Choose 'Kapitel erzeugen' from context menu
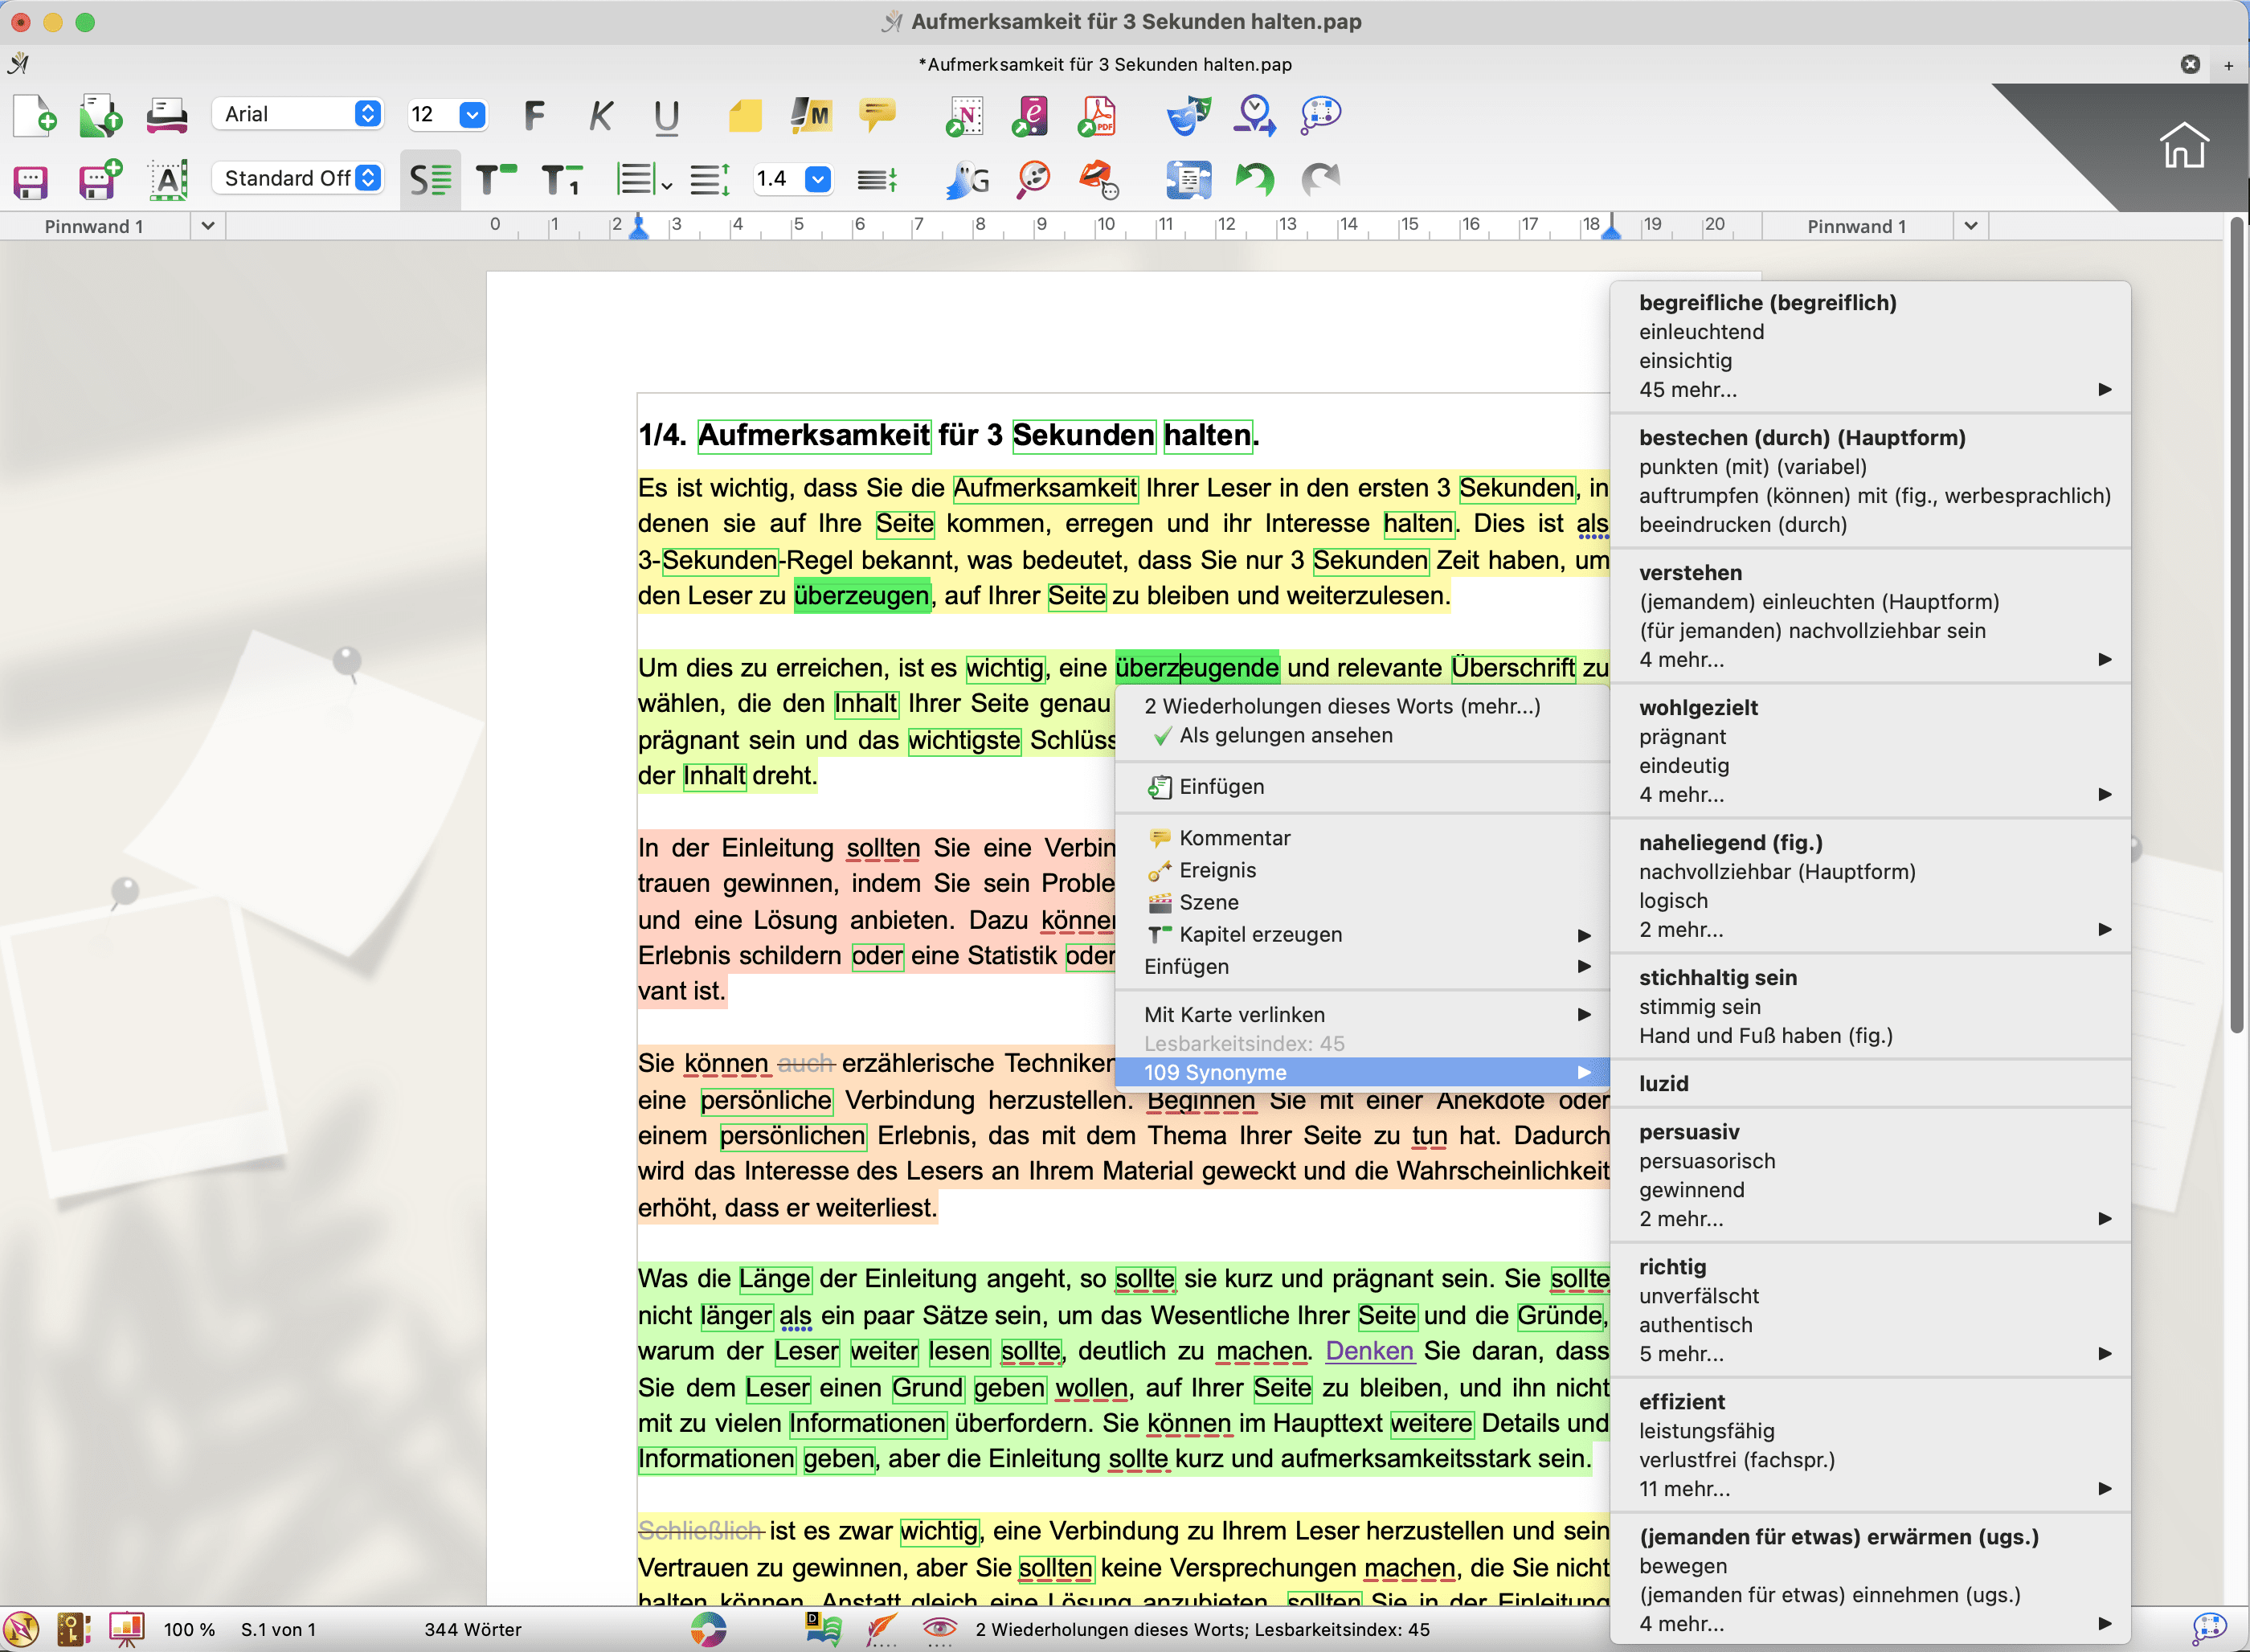The width and height of the screenshot is (2250, 1652). click(1260, 934)
